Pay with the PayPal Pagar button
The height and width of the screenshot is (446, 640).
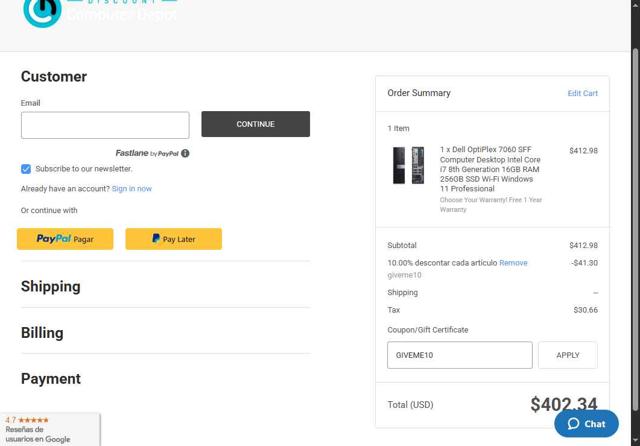(65, 239)
